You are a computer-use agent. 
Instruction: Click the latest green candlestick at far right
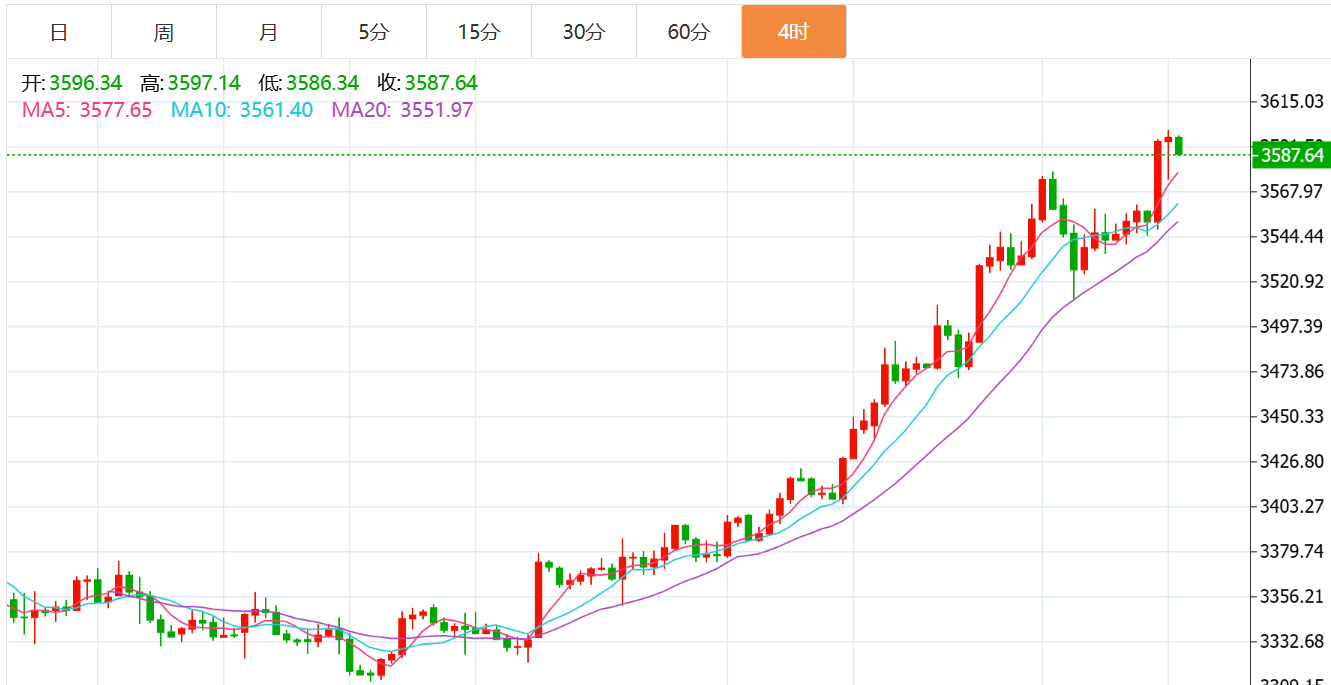[1180, 146]
